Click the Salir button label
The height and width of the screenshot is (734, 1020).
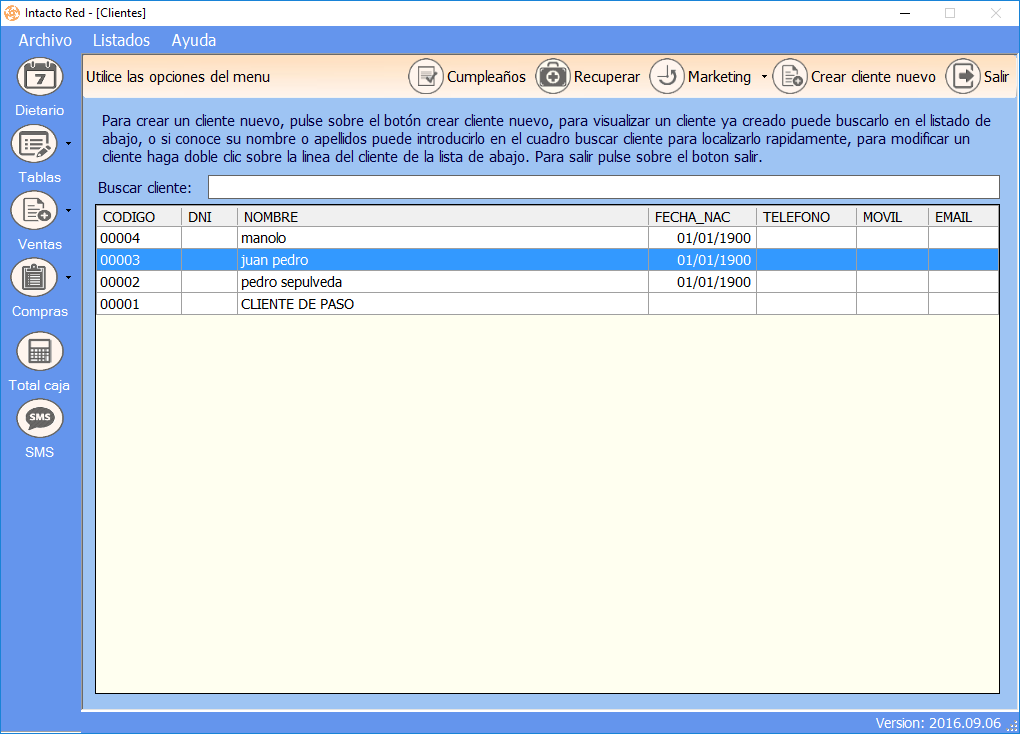(996, 77)
